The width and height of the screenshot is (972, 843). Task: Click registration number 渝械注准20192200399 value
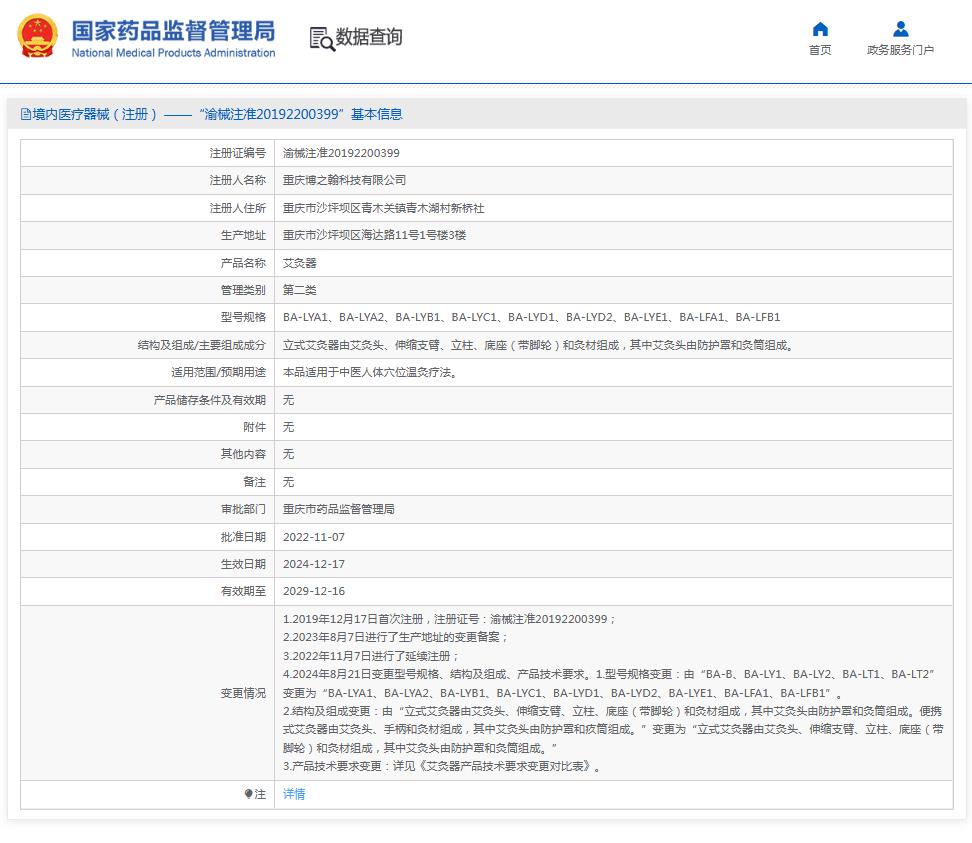(x=341, y=154)
